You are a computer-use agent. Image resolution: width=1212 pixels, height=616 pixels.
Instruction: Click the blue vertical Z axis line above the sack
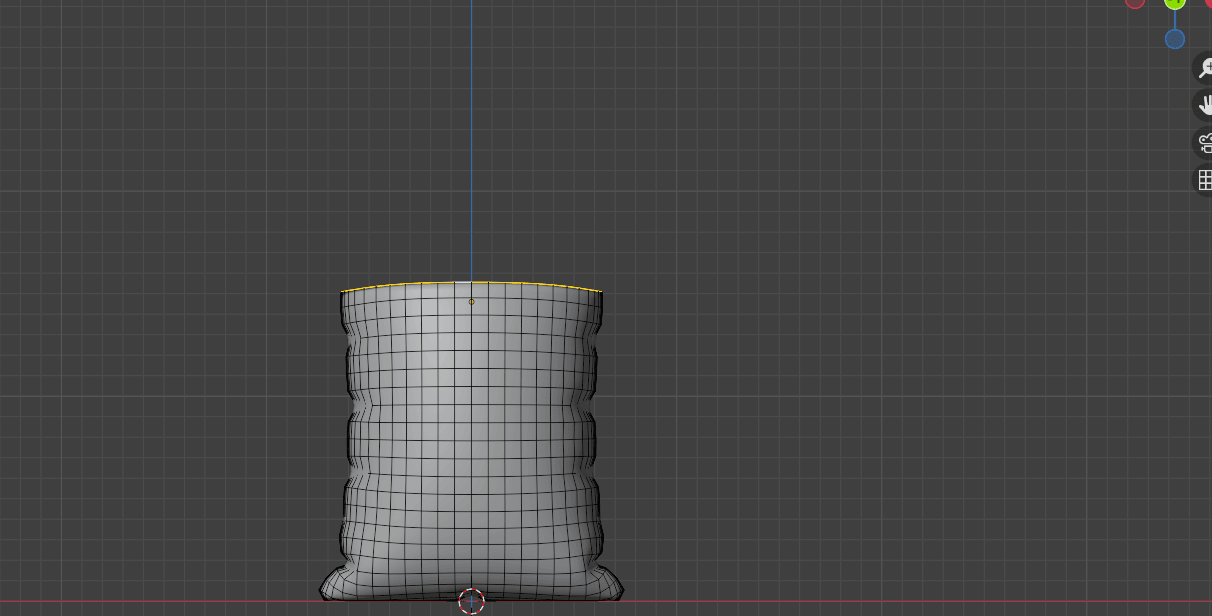472,150
